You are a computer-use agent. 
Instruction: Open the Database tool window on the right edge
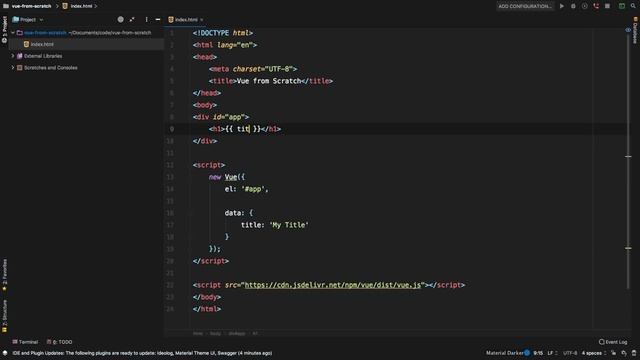(x=635, y=31)
